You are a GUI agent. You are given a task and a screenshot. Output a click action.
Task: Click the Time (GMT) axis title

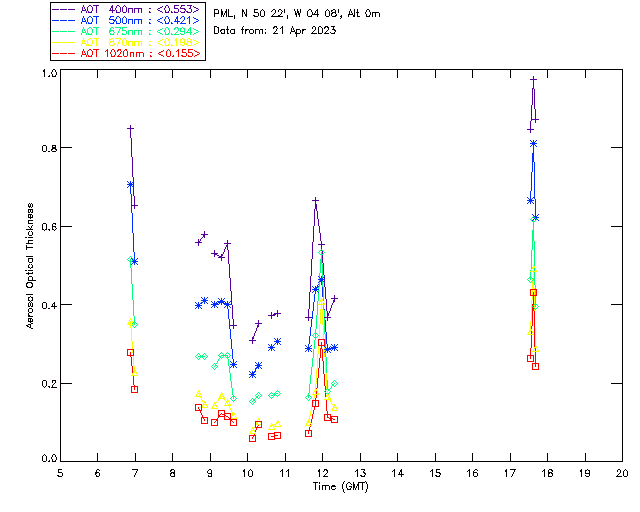pyautogui.click(x=340, y=487)
